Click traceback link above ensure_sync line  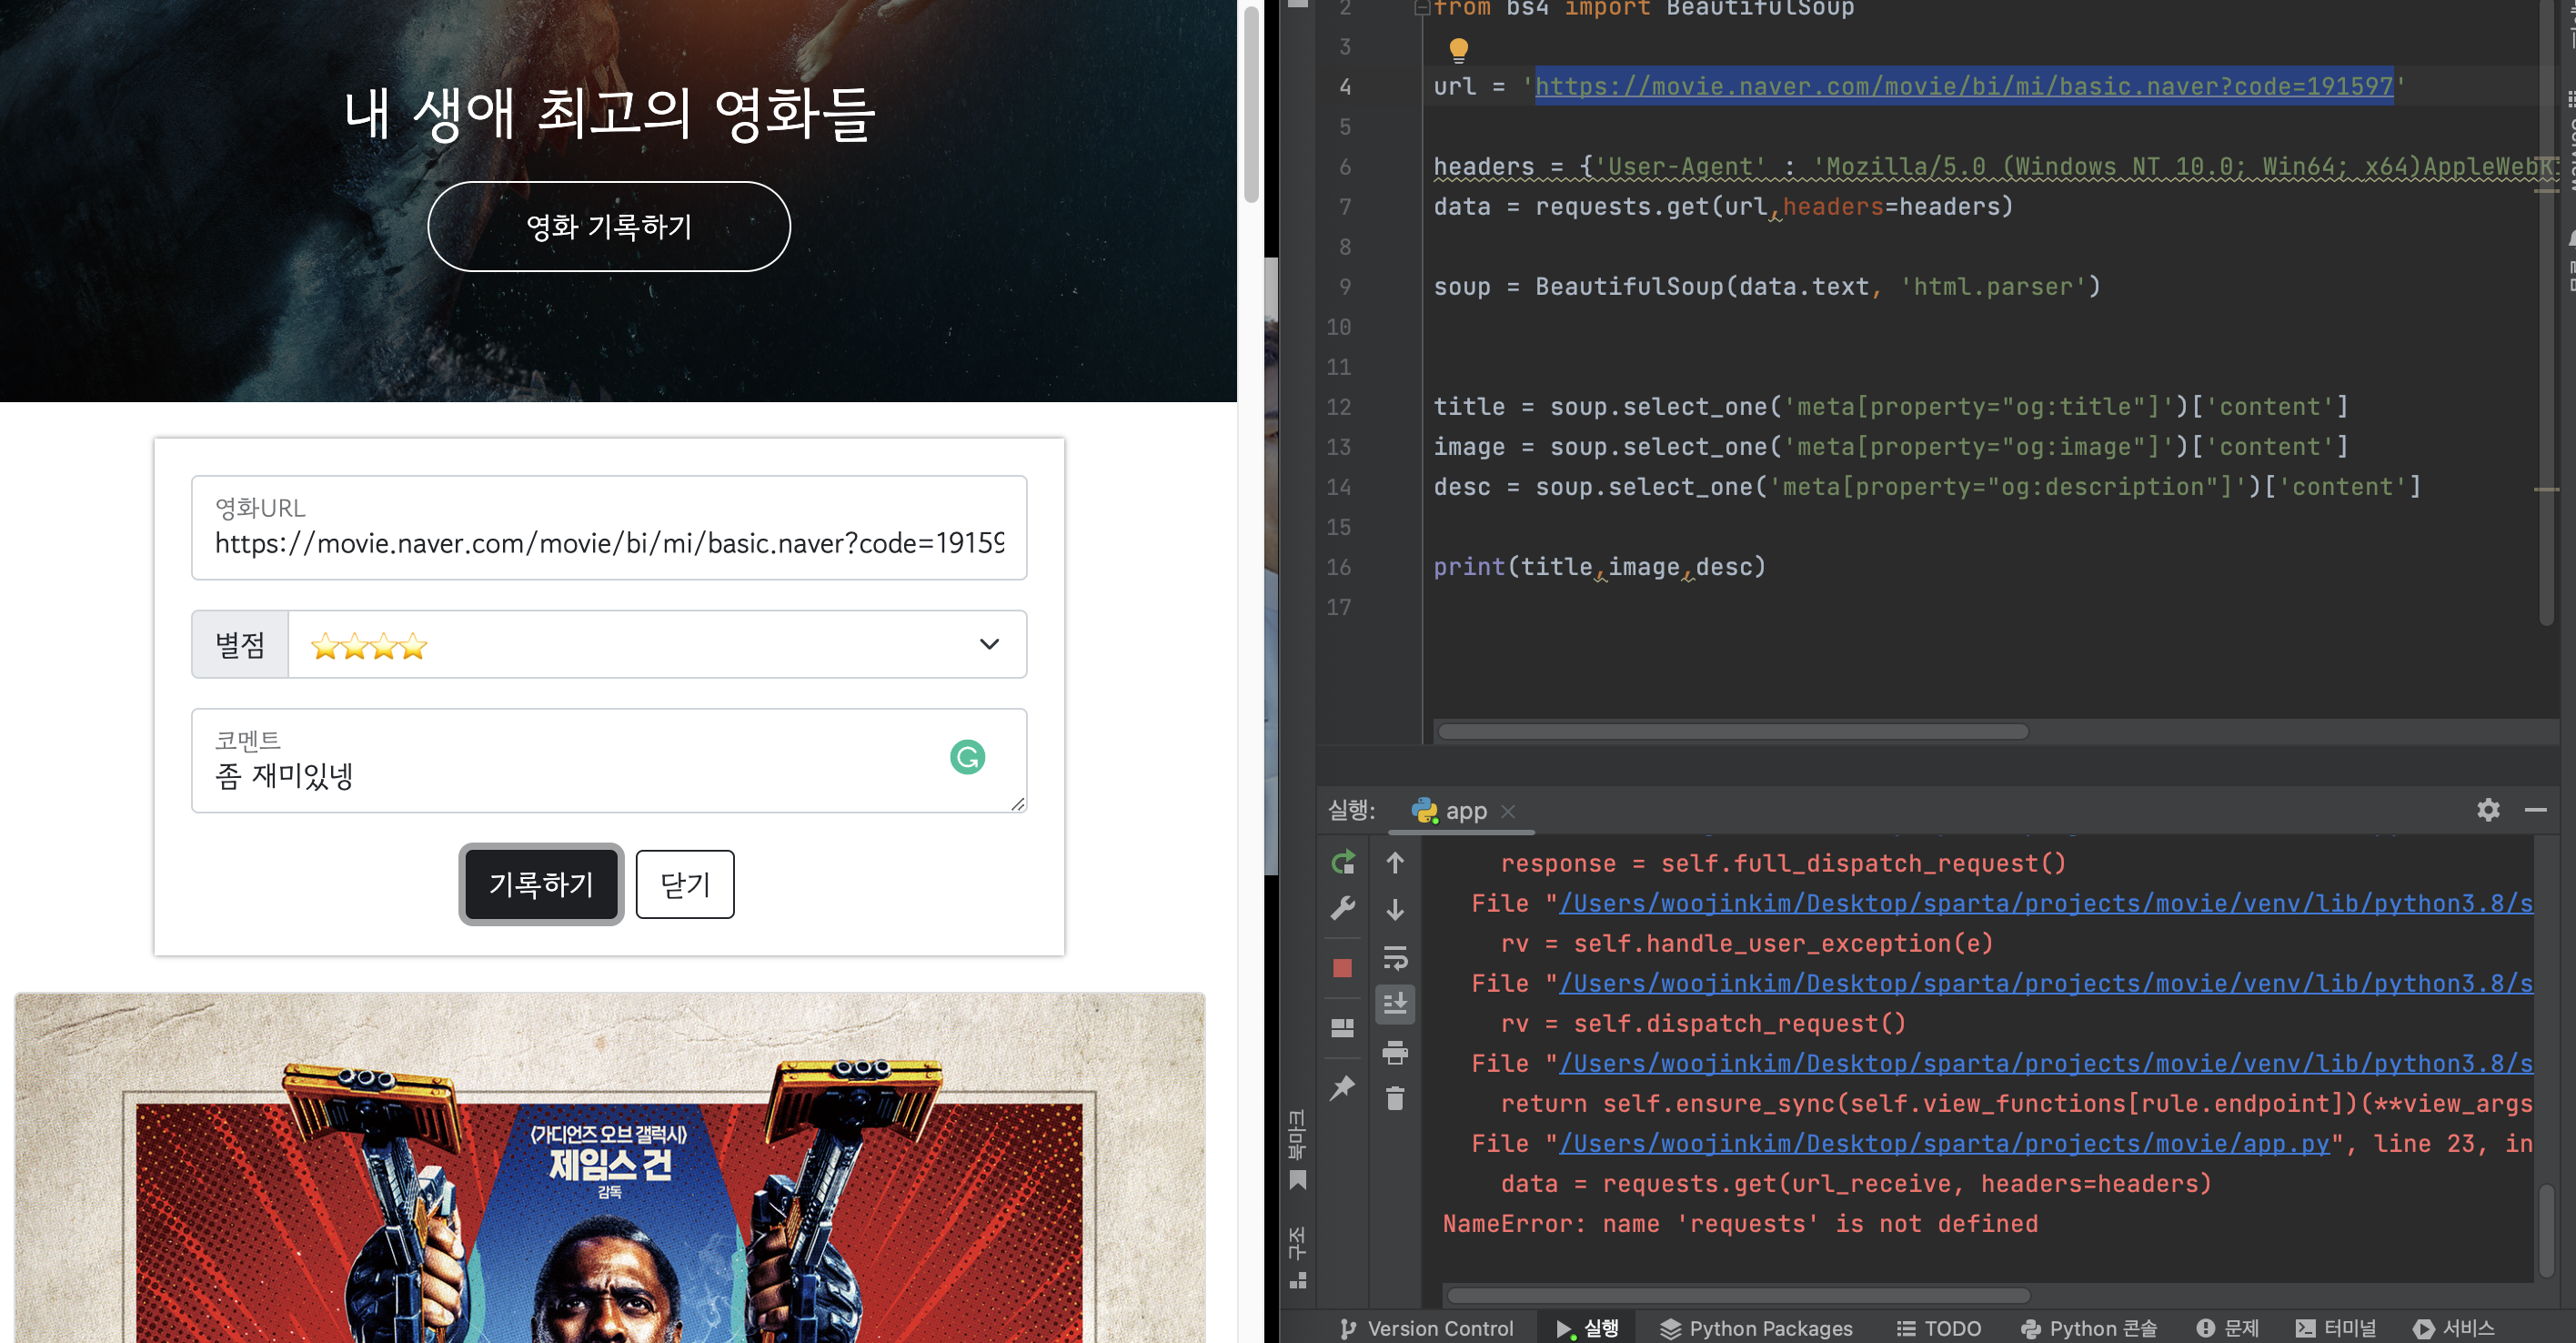click(x=2046, y=1063)
